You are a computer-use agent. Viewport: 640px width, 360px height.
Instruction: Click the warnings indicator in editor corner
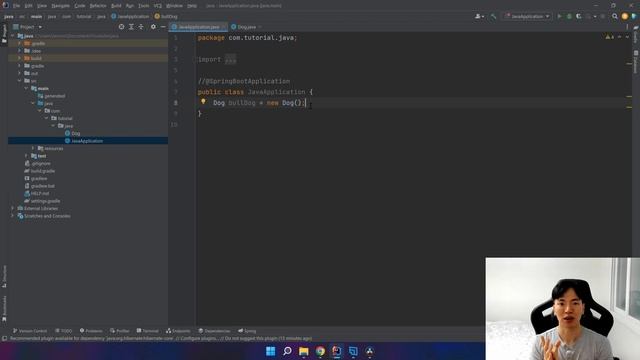pos(610,37)
